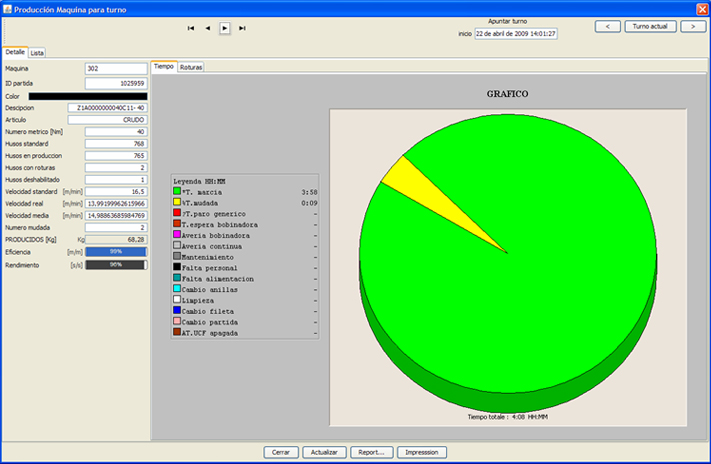Go to first record navigation arrow
This screenshot has height=464, width=711.
click(x=191, y=28)
